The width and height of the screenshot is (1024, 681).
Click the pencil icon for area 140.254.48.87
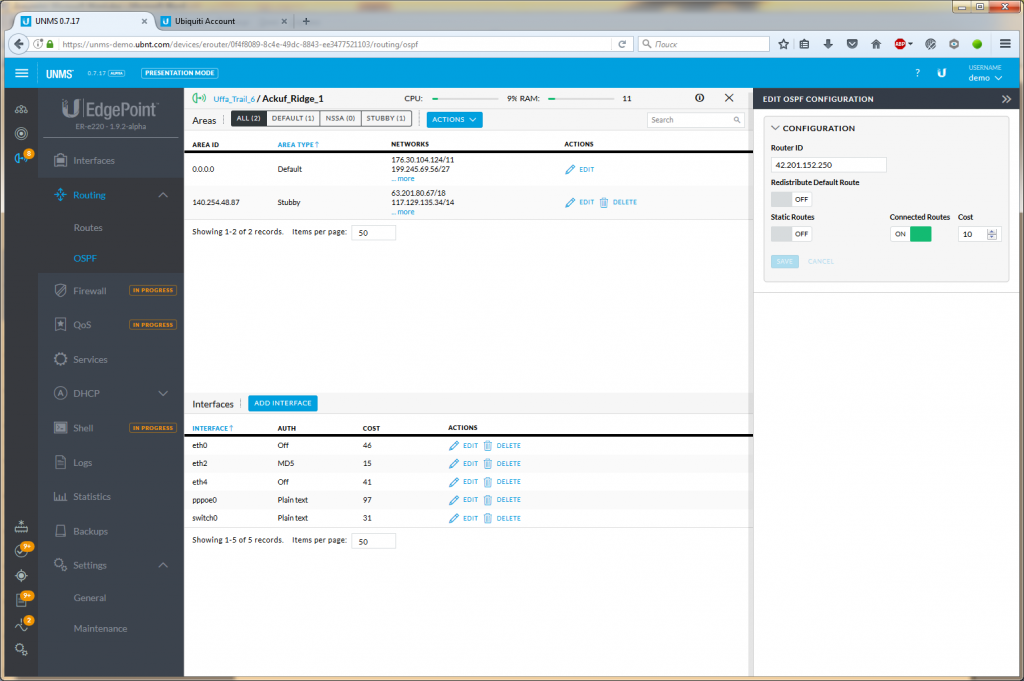click(570, 202)
